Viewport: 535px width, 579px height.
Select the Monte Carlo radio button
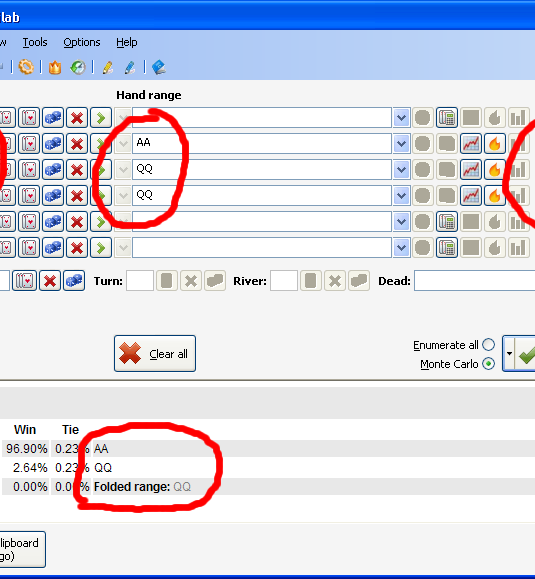click(488, 364)
